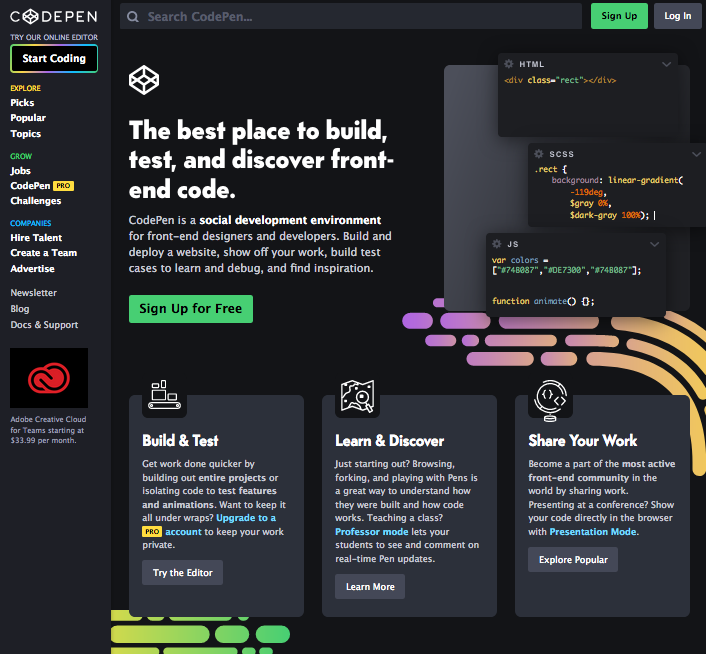The image size is (706, 654).
Task: Click the Log In button
Action: (678, 16)
